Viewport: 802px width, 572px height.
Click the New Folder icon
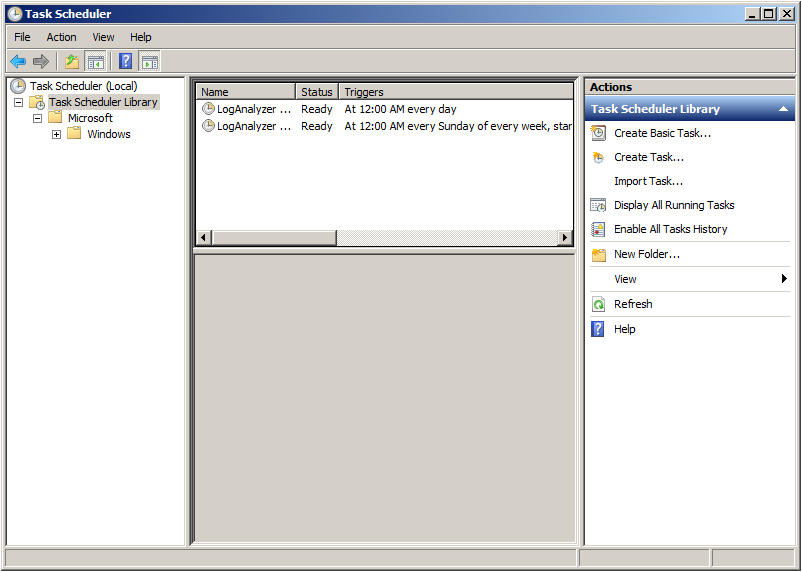(598, 254)
